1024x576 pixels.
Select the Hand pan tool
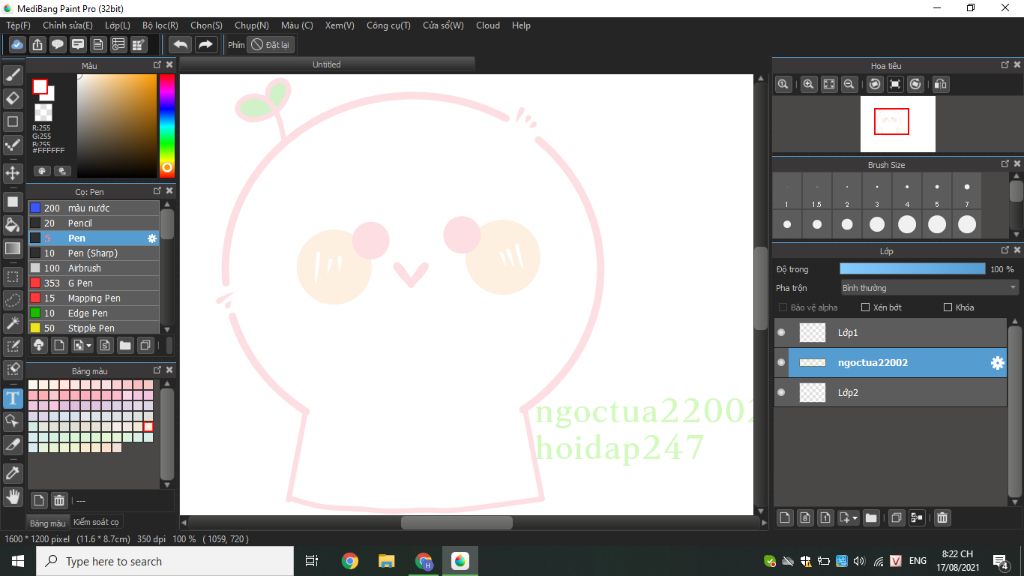point(12,497)
